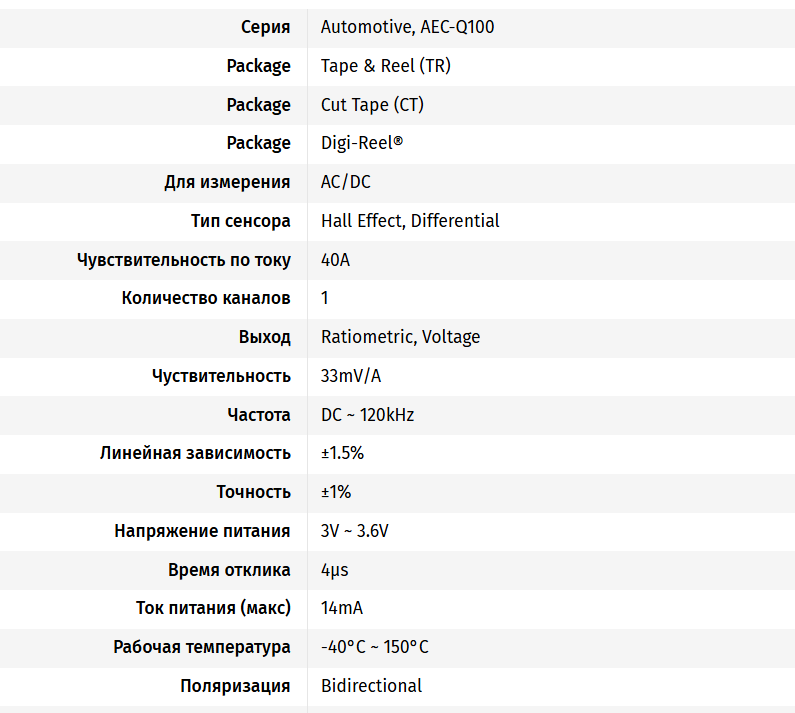Select the "3V ~ 3.6V" supply voltage value

354,531
